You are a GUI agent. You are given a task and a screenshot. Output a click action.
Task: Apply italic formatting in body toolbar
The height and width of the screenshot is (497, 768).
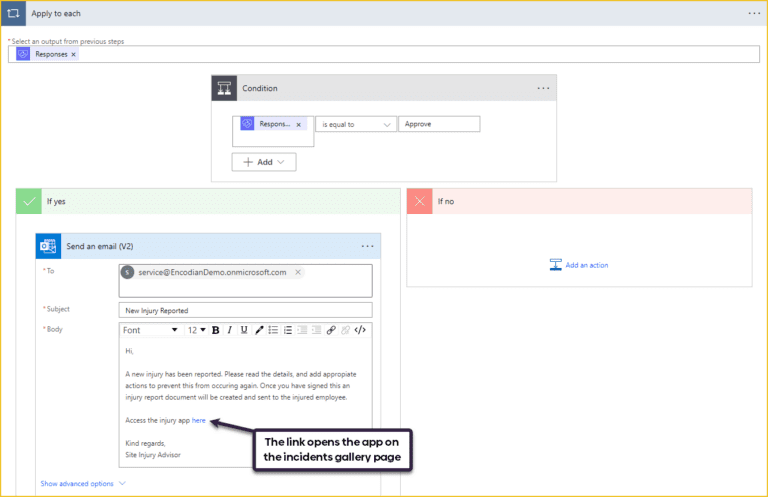coord(229,330)
